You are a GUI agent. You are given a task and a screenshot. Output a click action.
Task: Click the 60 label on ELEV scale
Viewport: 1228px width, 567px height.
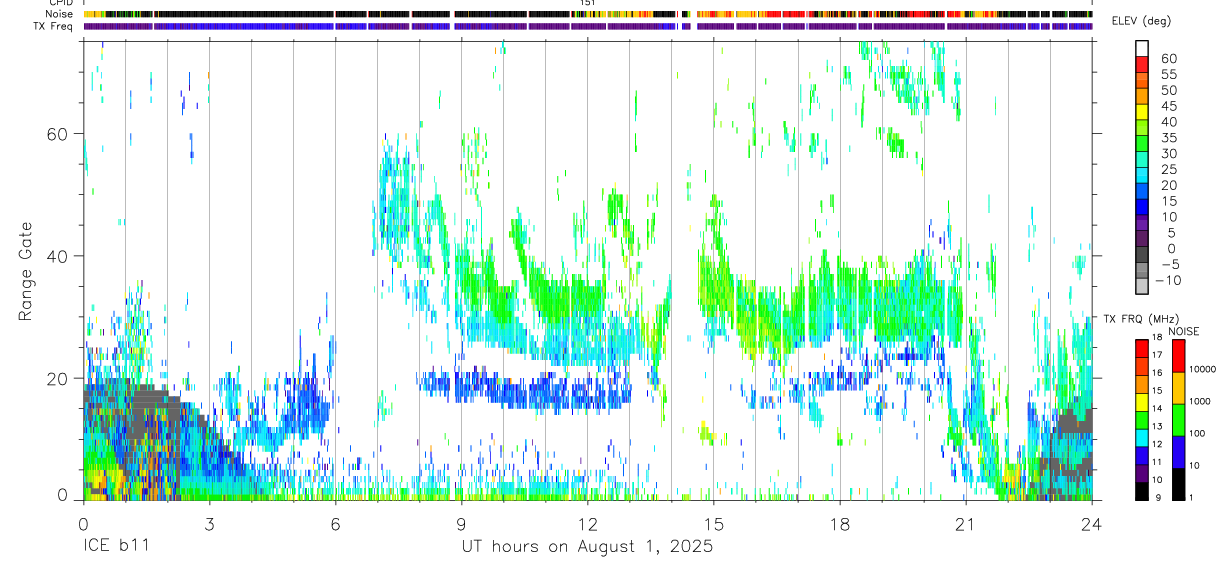click(1168, 58)
